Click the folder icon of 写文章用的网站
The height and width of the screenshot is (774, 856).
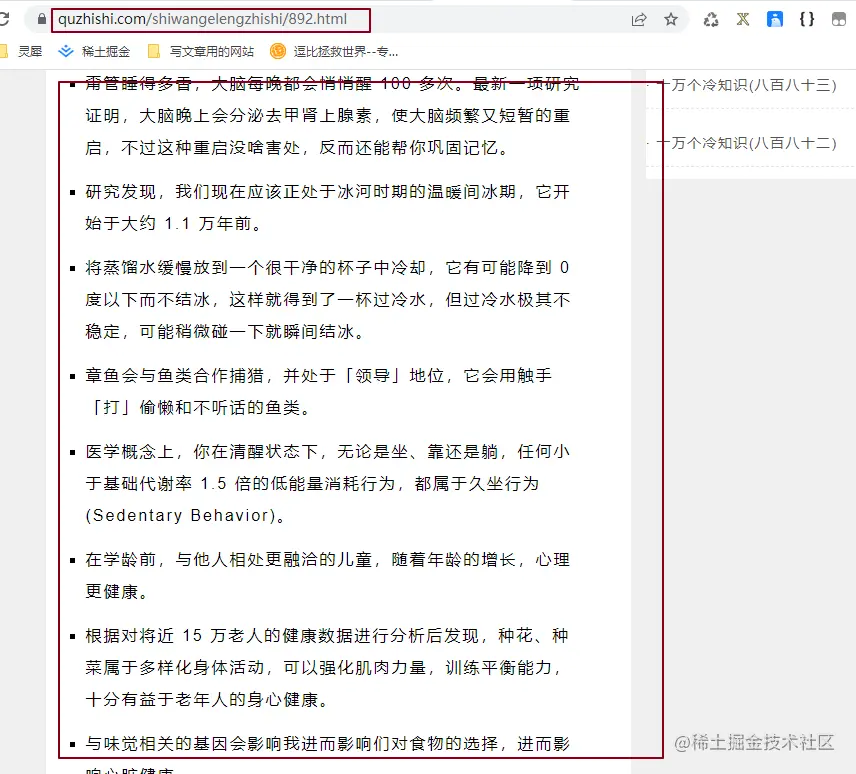point(154,51)
